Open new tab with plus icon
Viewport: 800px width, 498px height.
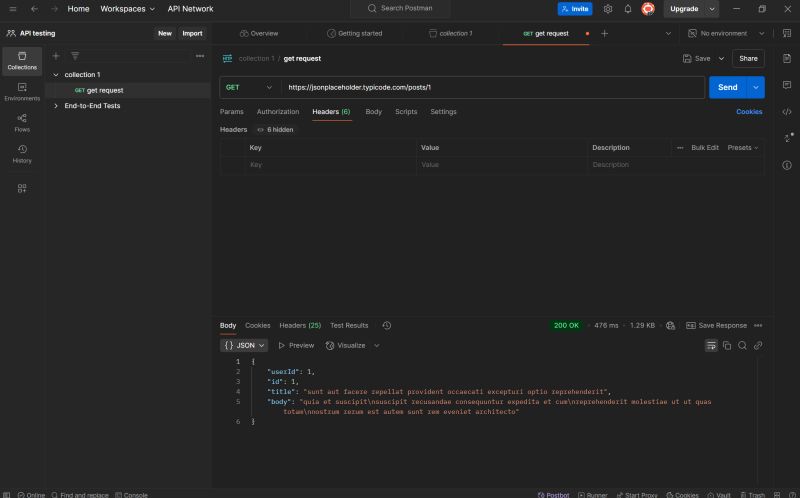605,33
